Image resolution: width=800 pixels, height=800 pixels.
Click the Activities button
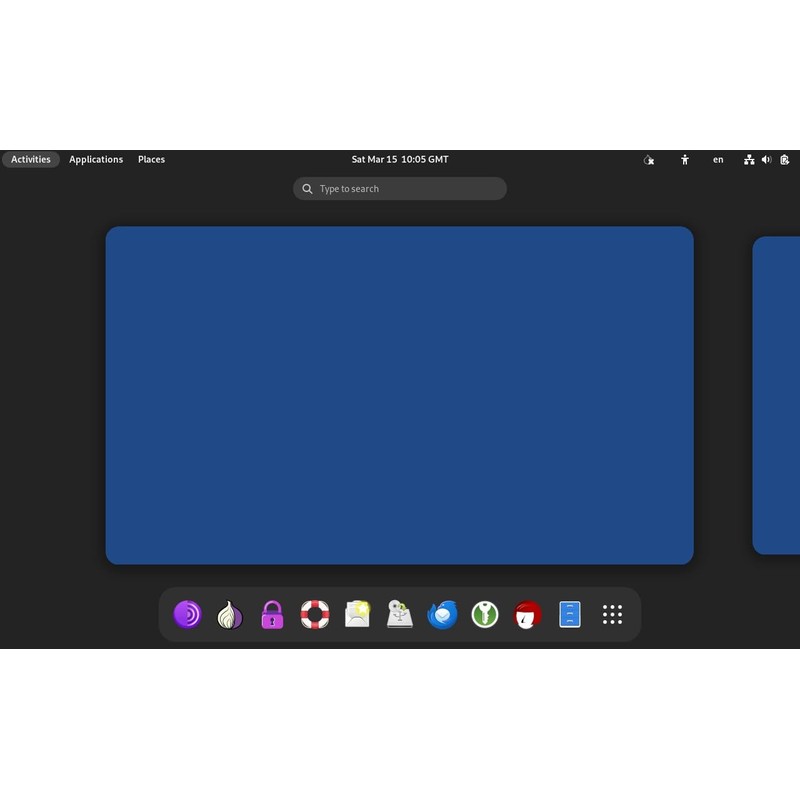coord(31,160)
